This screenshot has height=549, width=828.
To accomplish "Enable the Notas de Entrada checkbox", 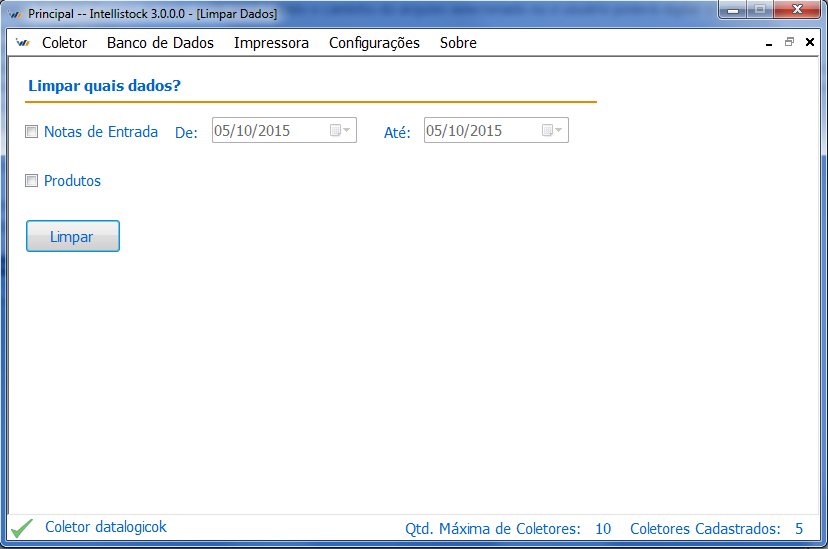I will point(32,131).
